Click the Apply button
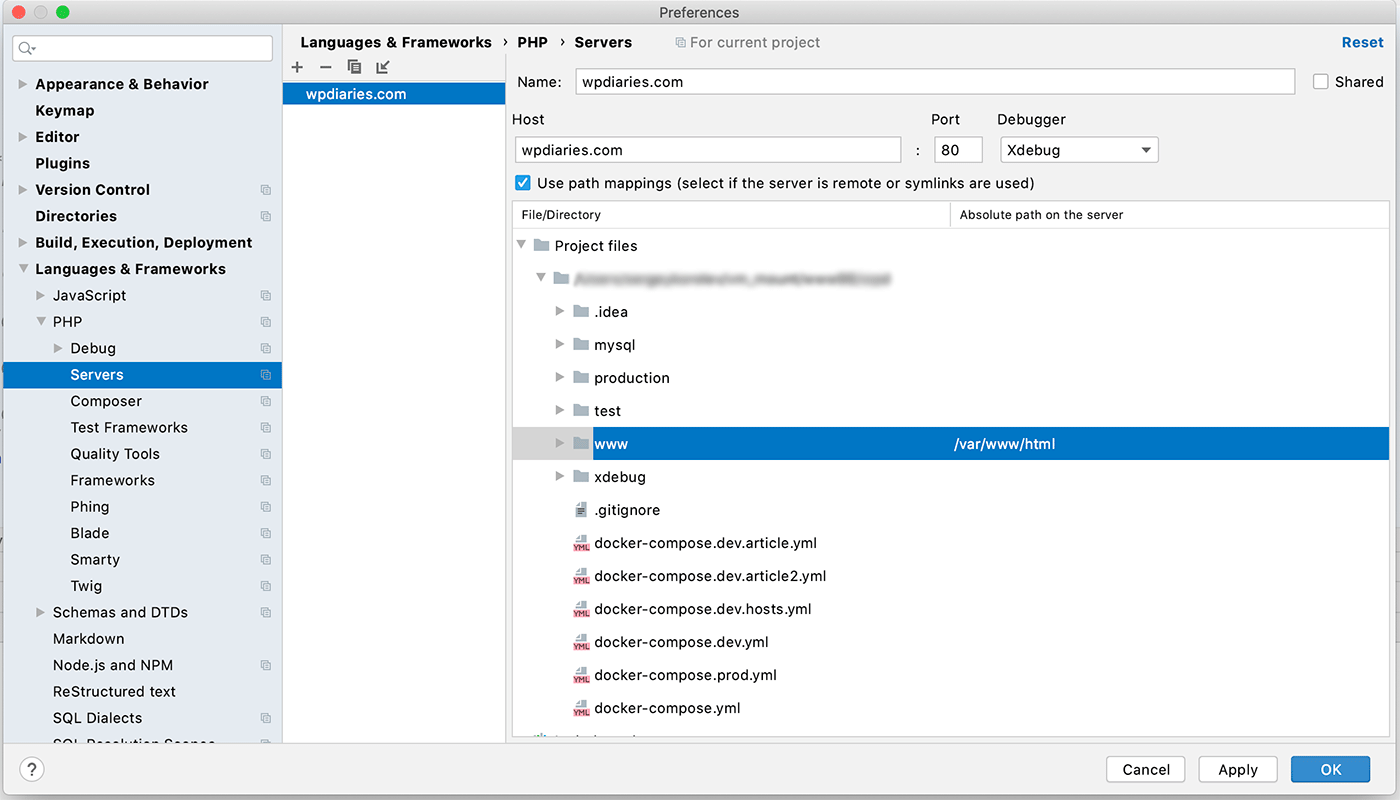The image size is (1400, 800). click(1238, 769)
